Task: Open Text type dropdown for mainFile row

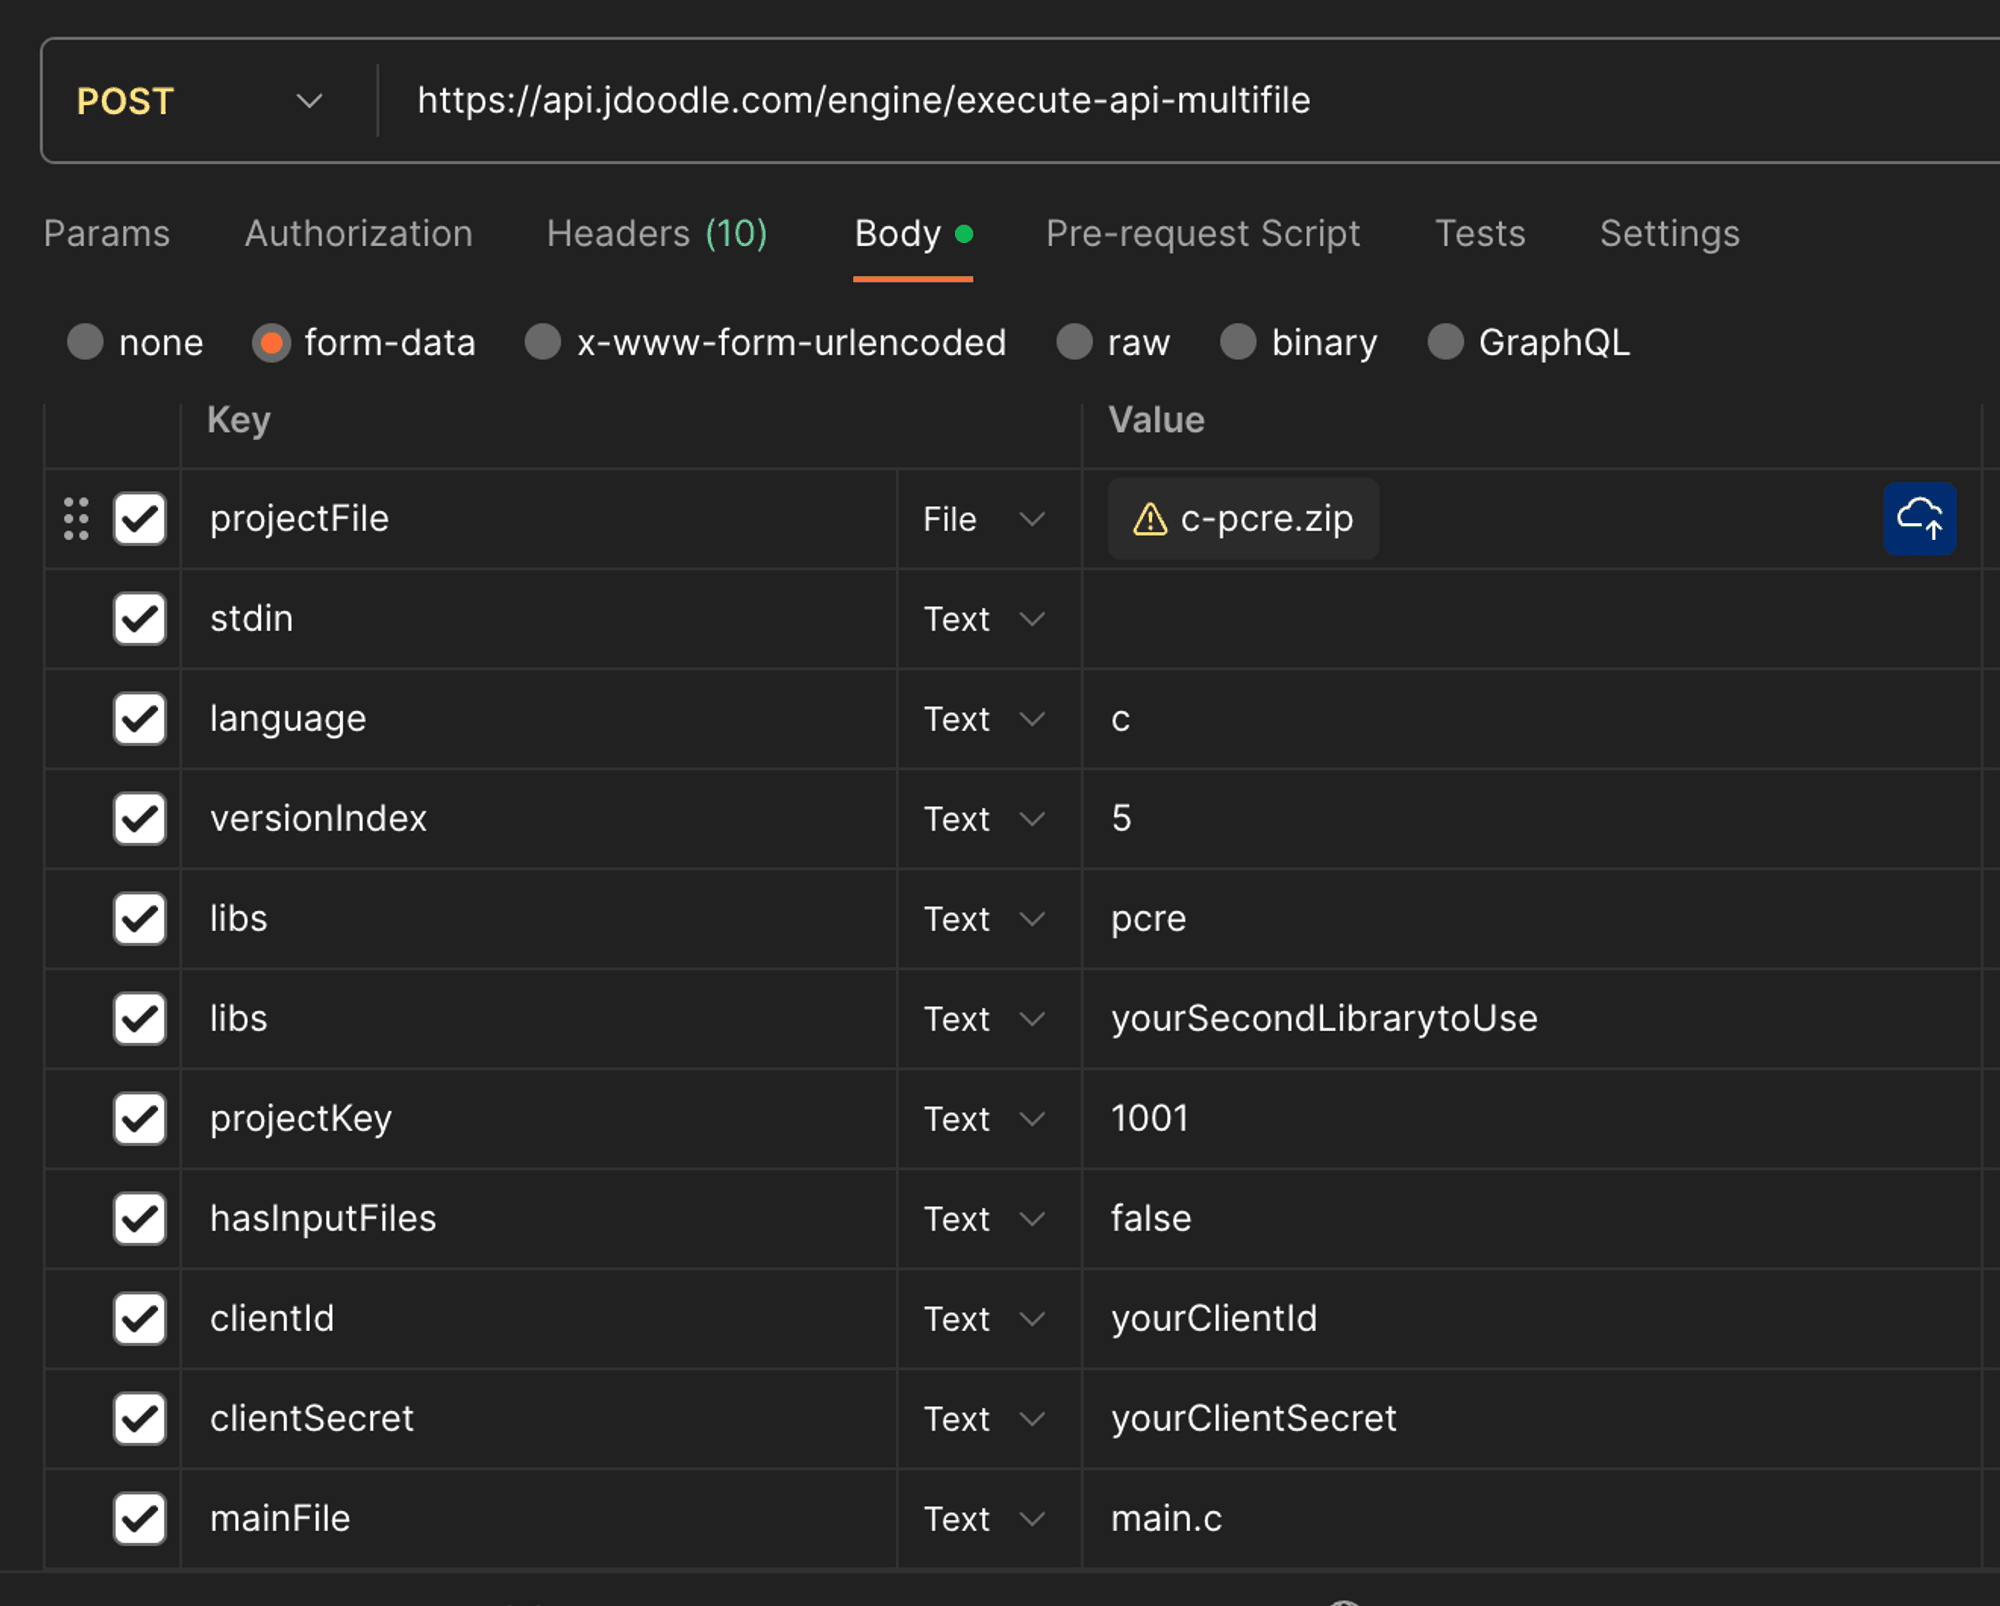Action: point(984,1518)
